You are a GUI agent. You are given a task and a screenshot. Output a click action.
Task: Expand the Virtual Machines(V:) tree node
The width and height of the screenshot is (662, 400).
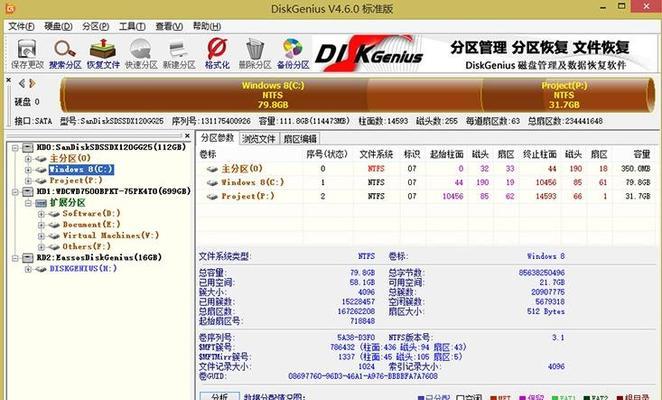[41, 236]
